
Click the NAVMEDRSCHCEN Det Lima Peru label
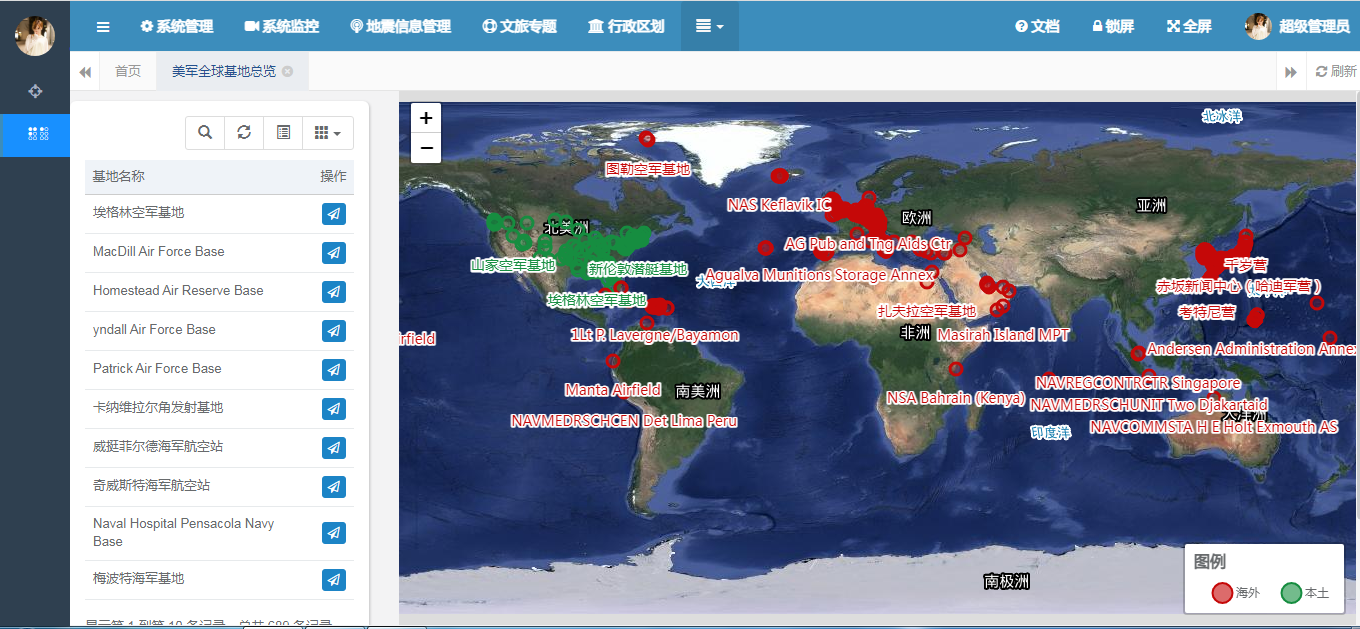[624, 421]
